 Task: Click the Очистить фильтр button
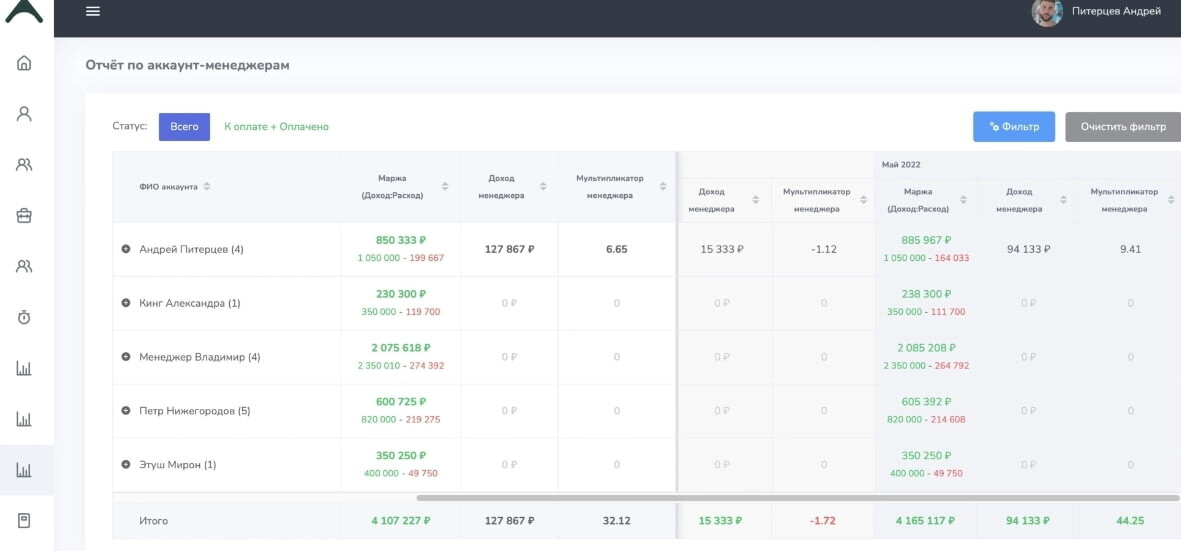1122,127
